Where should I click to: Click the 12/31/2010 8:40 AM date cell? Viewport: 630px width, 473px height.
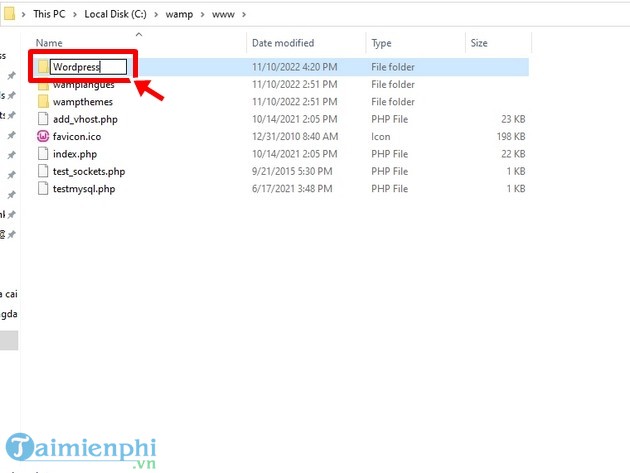click(x=295, y=137)
